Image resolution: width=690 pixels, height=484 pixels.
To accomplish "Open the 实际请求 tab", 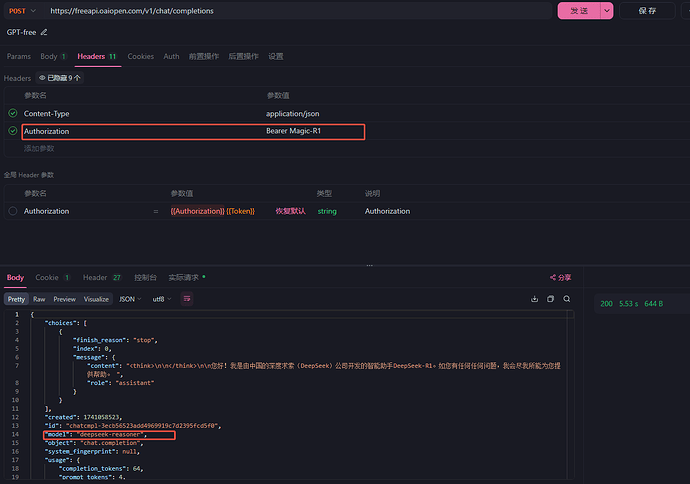I will click(x=187, y=278).
